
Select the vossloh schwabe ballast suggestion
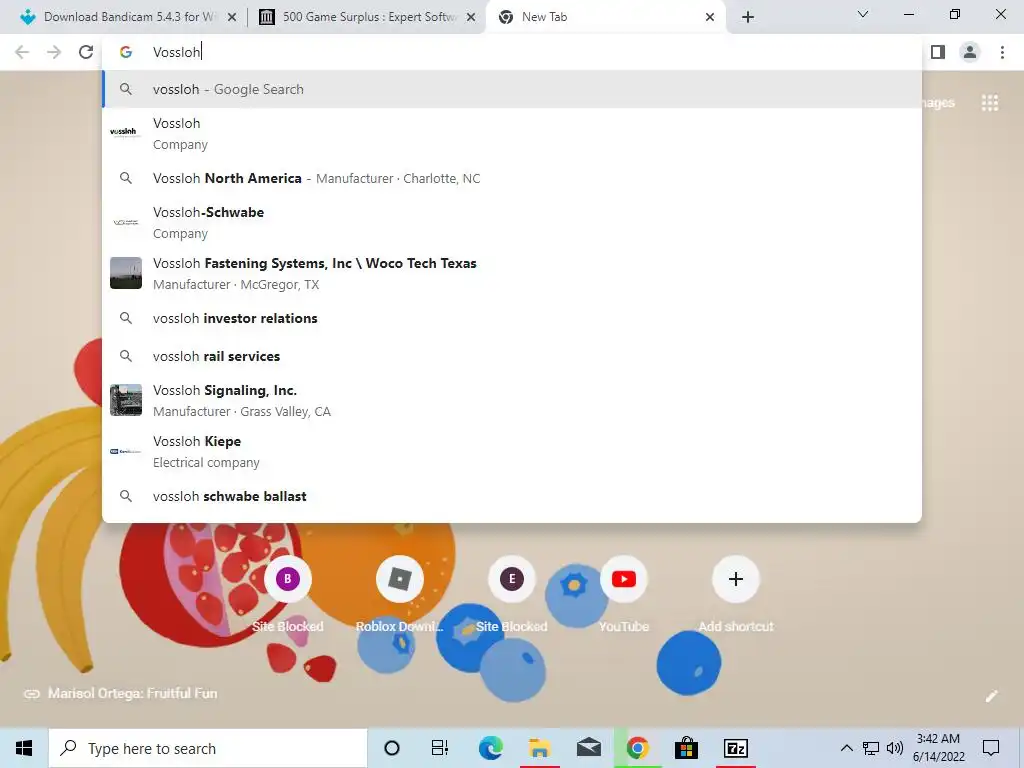511,496
